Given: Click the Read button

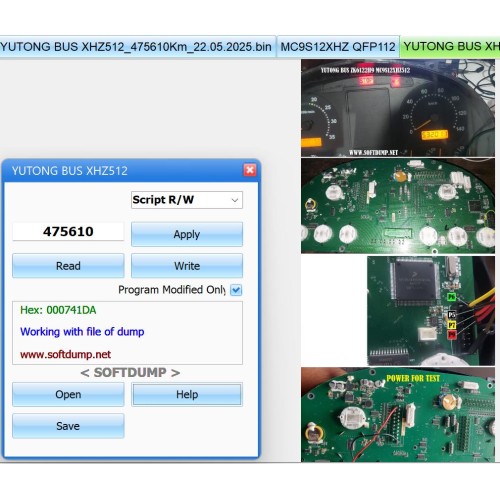Looking at the screenshot, I should (68, 266).
